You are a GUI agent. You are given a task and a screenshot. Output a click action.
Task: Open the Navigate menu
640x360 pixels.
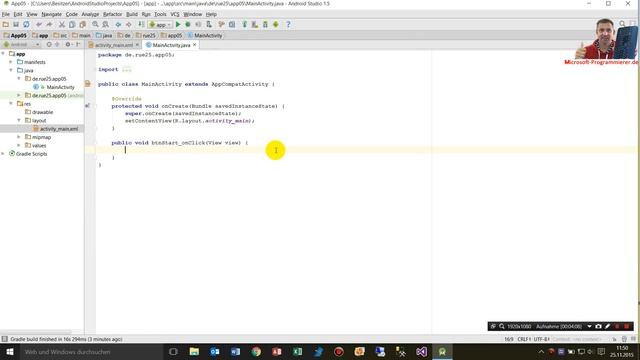click(x=51, y=14)
